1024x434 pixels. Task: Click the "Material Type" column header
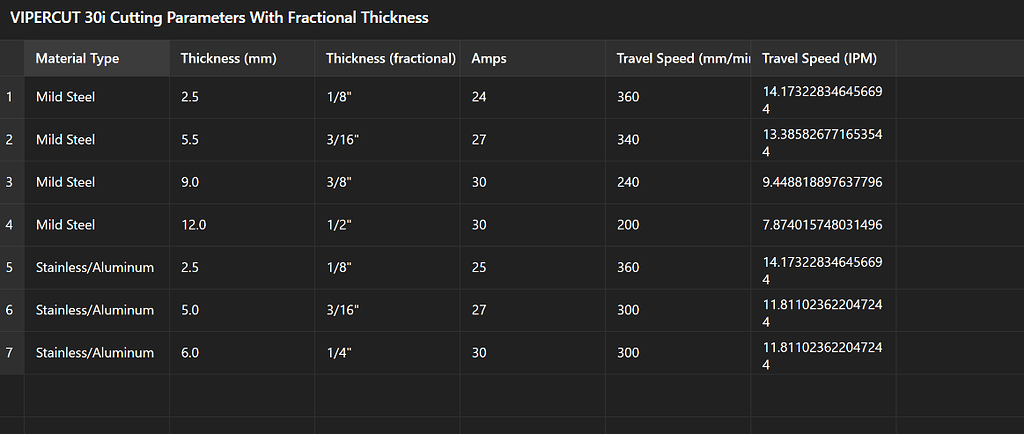point(77,59)
